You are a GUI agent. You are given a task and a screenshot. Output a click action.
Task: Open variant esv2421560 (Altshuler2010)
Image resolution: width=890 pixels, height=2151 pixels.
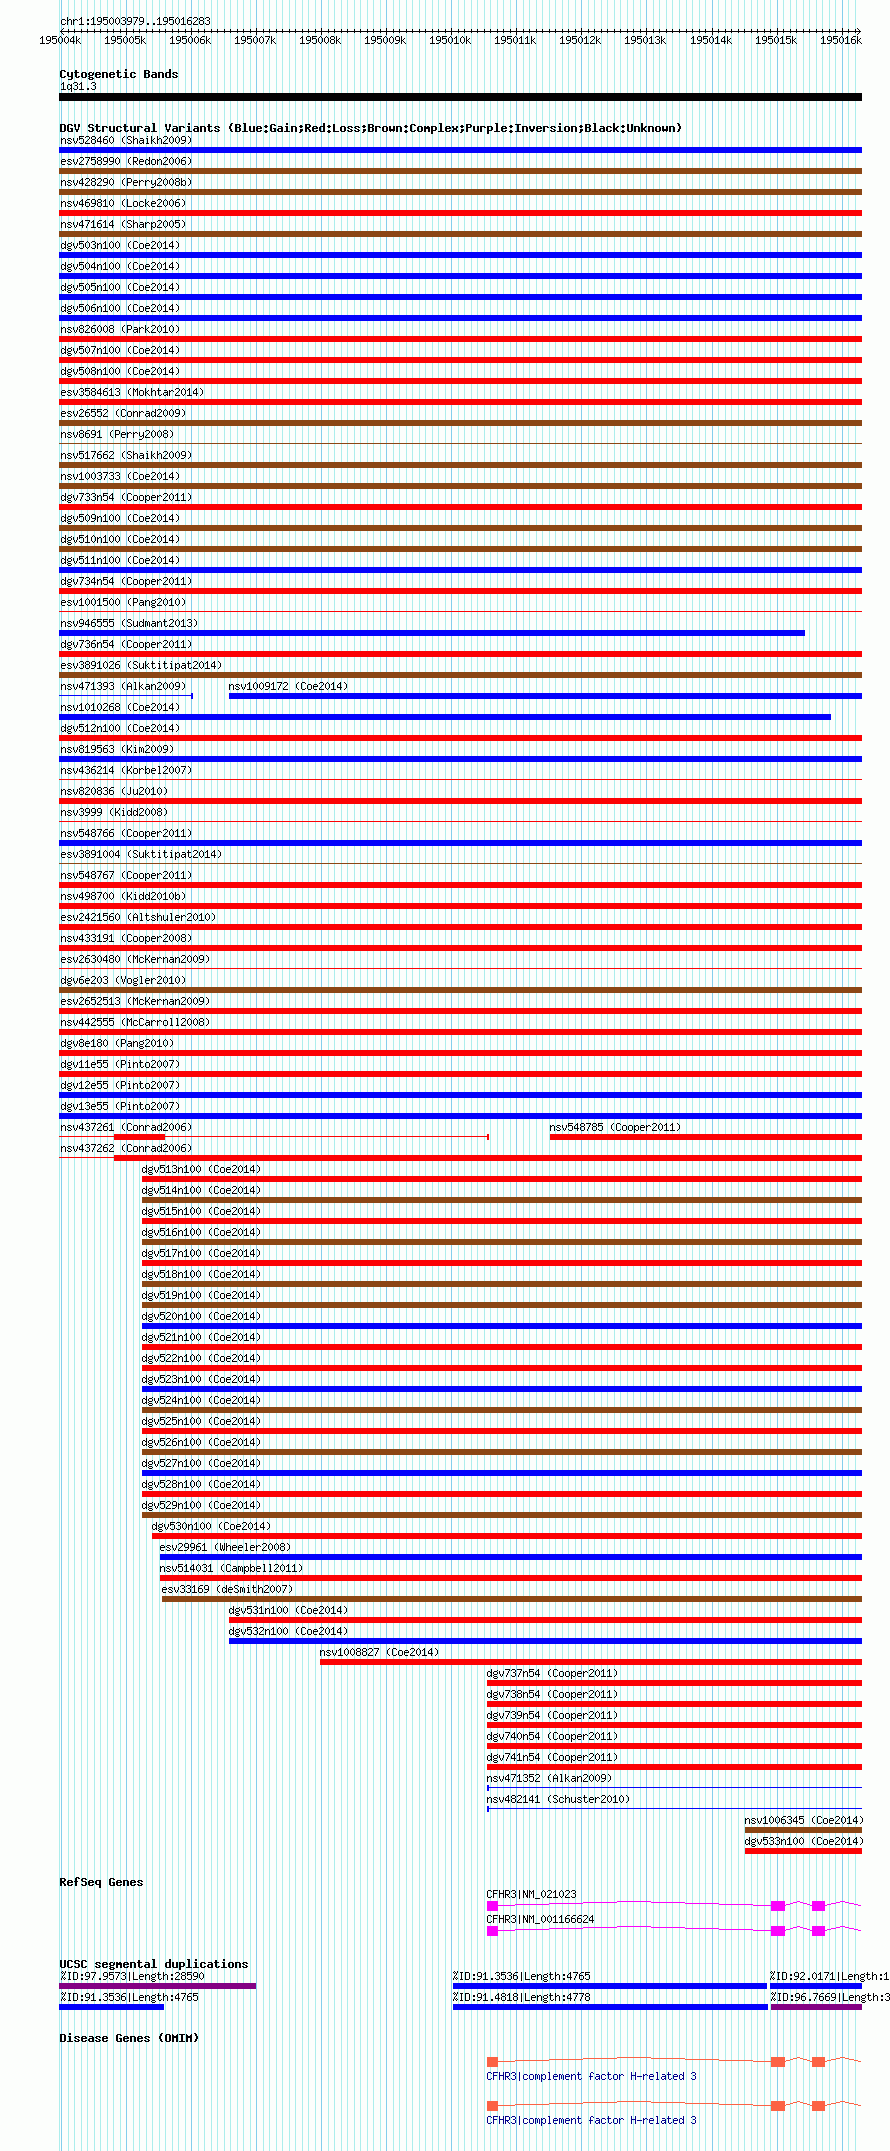pos(137,917)
